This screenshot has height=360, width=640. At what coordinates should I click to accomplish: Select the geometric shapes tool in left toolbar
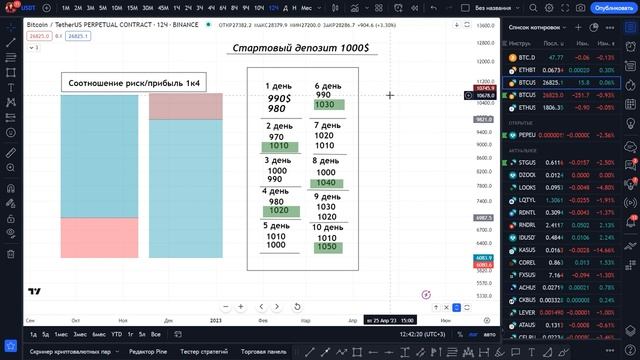(x=11, y=73)
